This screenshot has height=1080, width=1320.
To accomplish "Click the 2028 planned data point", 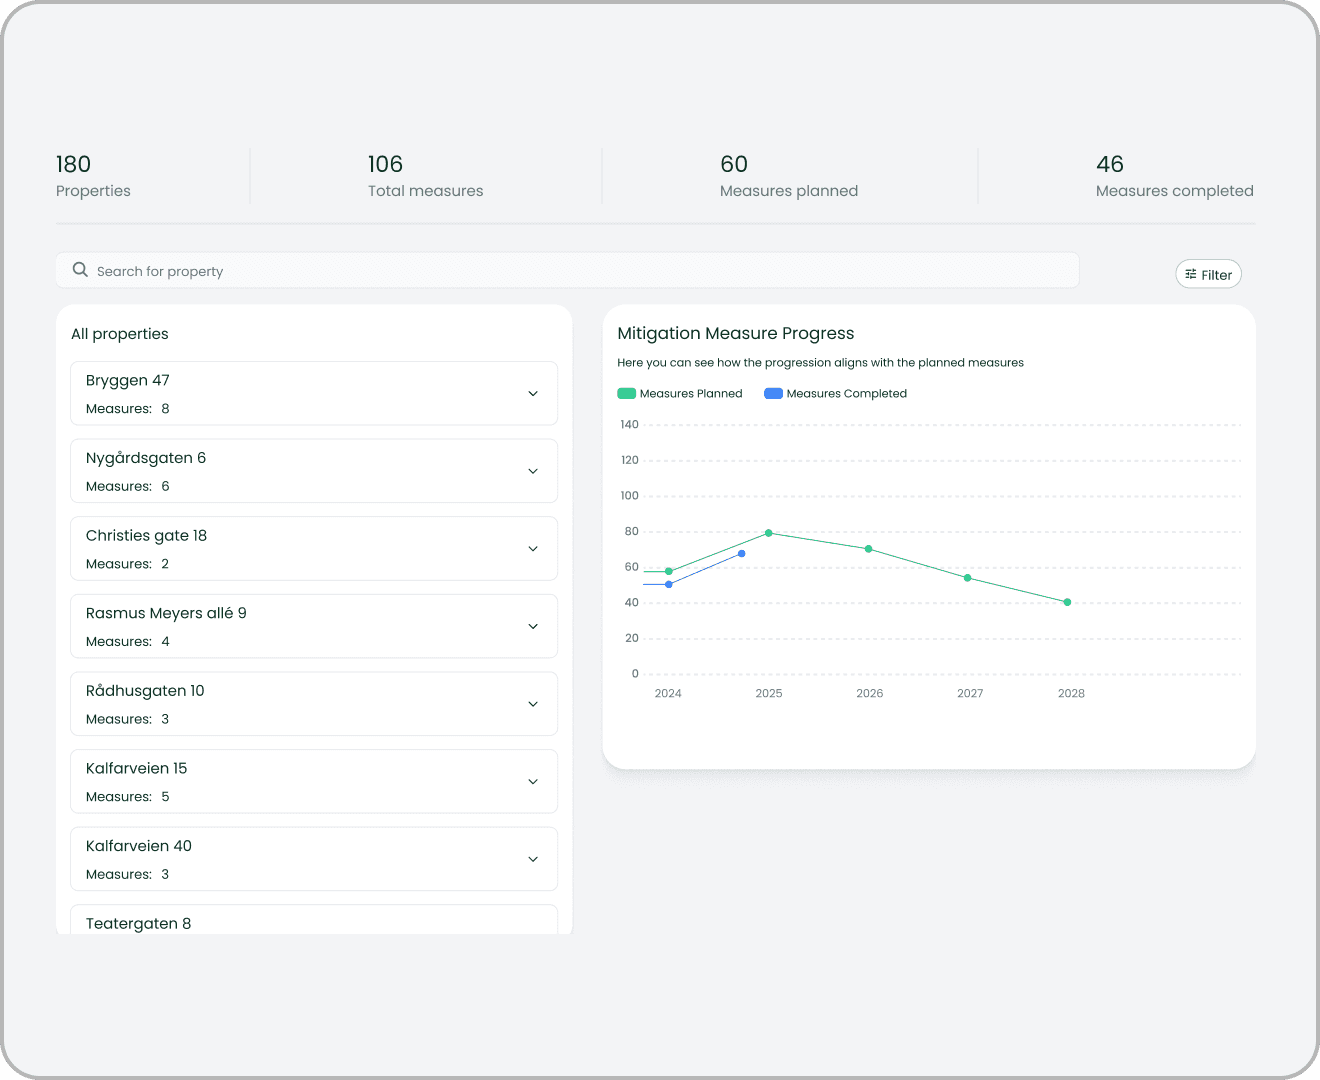I will pos(1068,602).
